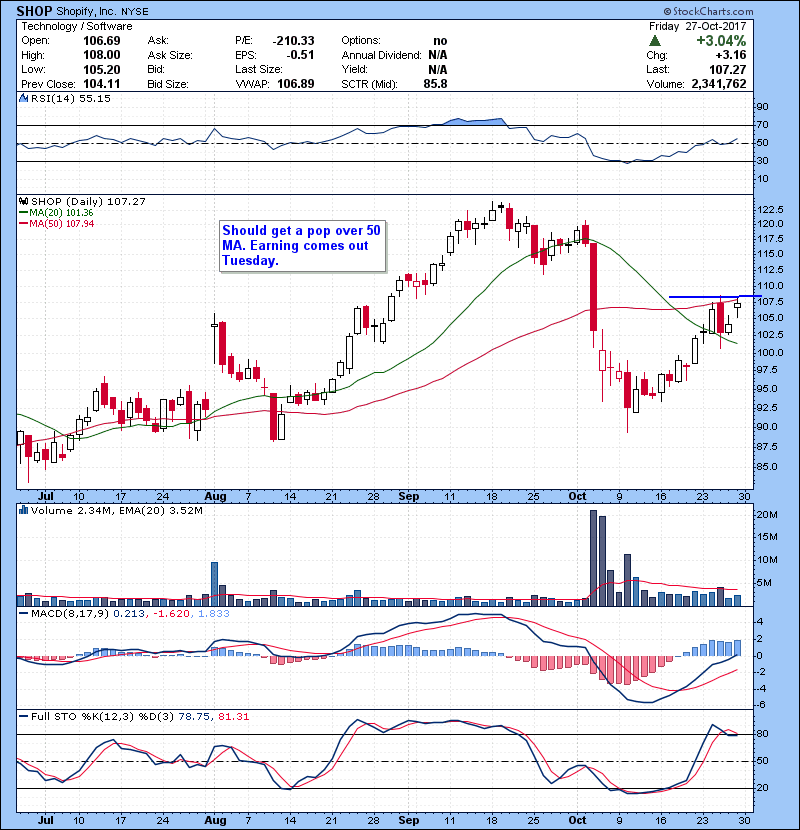The width and height of the screenshot is (800, 830).
Task: Click the Volume value 2,341,762
Action: click(718, 84)
